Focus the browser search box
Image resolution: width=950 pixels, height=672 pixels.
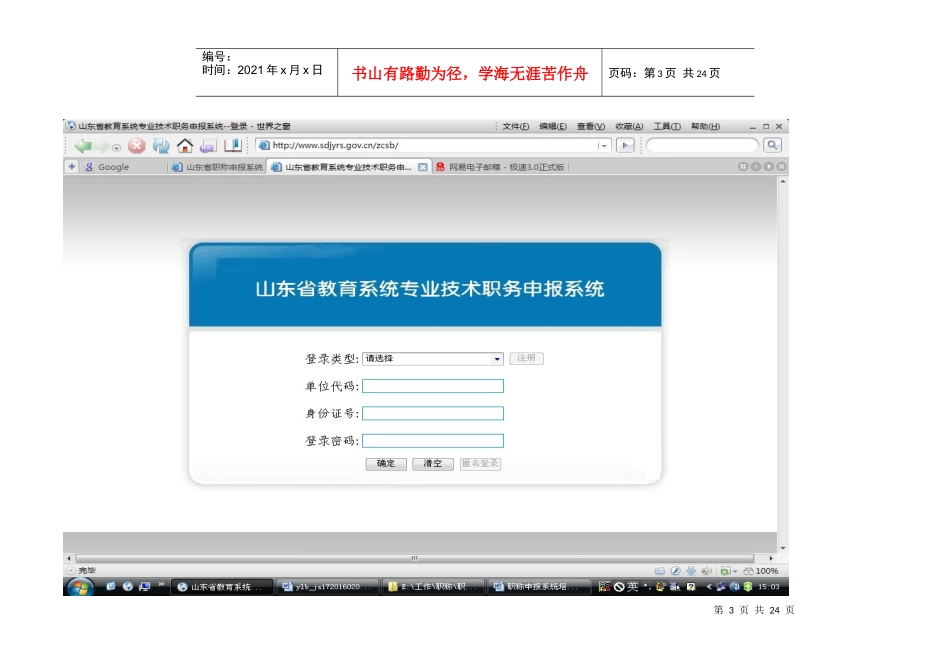tap(702, 145)
